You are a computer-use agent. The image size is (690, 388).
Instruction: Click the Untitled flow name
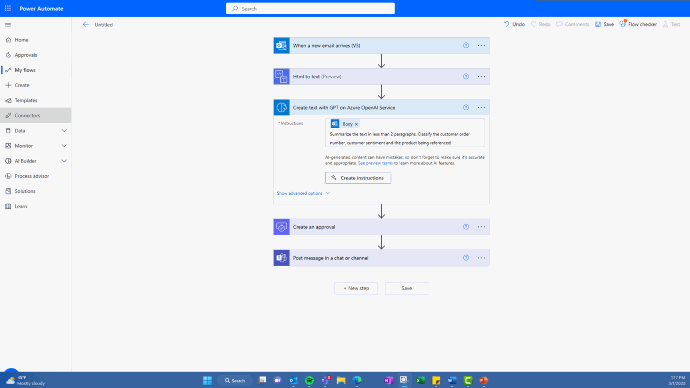coord(104,25)
